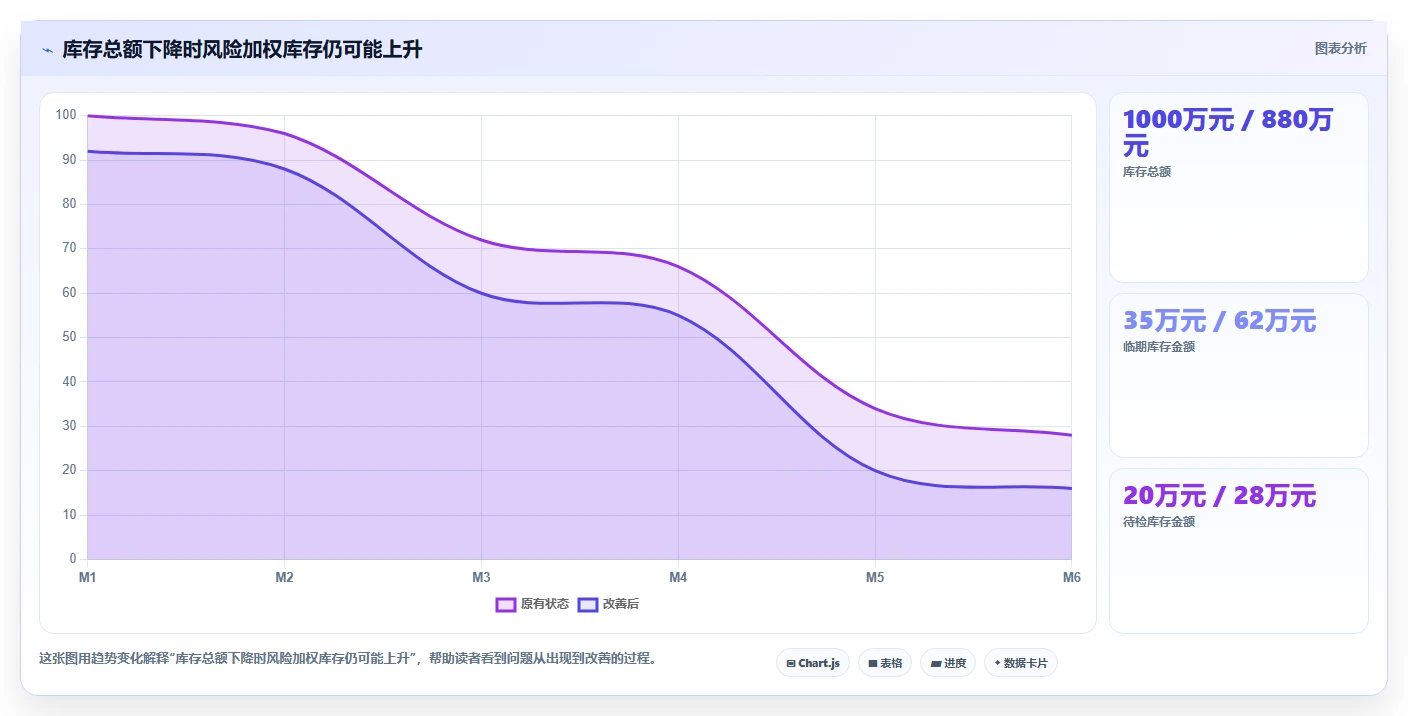
Task: Click the purple 原有状态 legend swatch
Action: click(x=506, y=604)
